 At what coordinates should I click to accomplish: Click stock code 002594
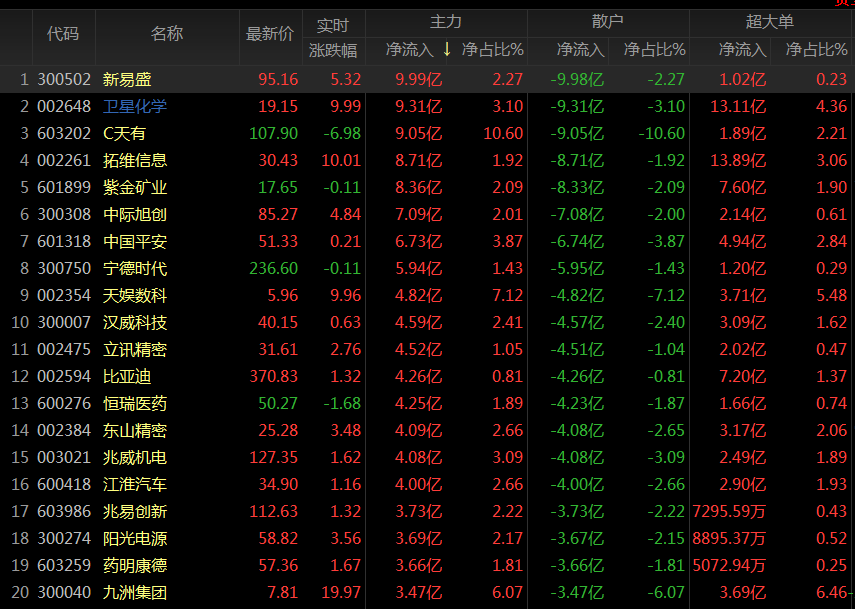pyautogui.click(x=64, y=376)
